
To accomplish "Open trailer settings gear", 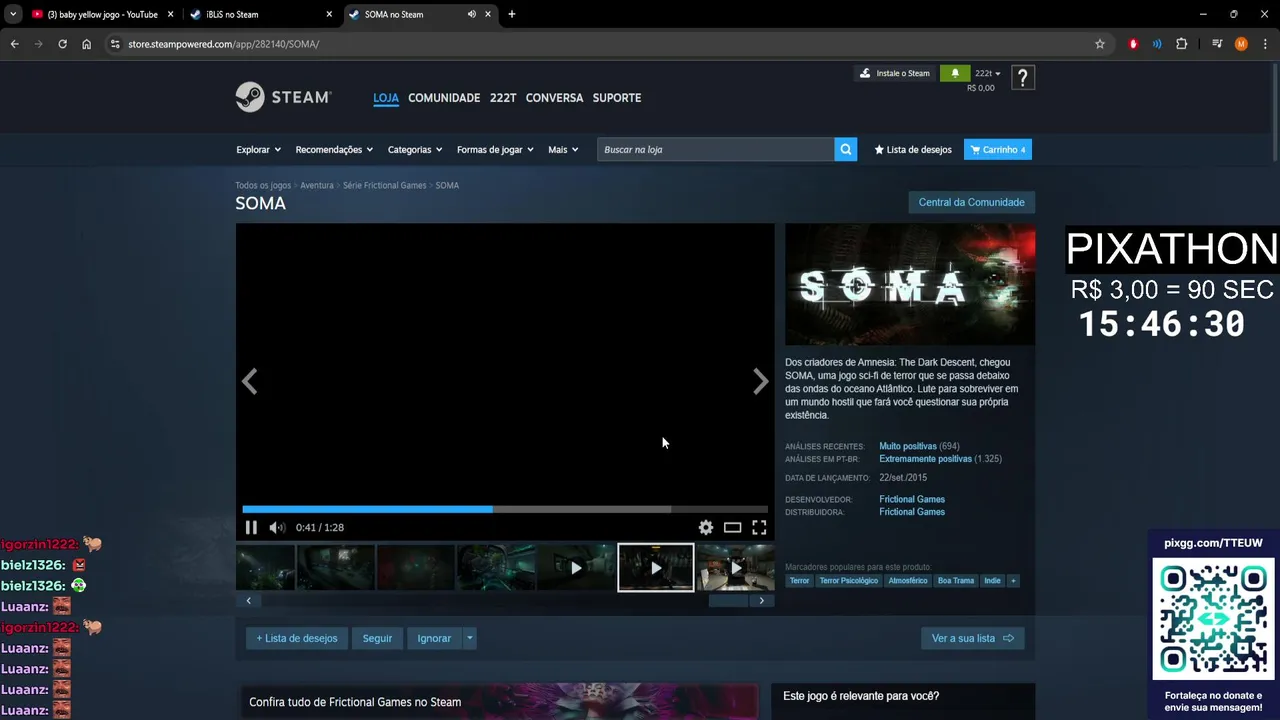I will 706,528.
